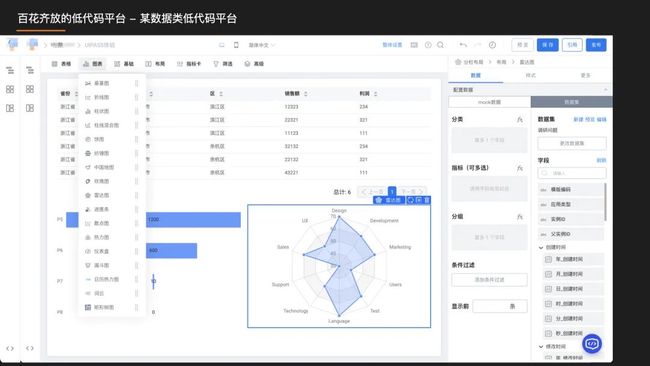Click the 引用 button
This screenshot has height=366, width=650.
pyautogui.click(x=572, y=45)
